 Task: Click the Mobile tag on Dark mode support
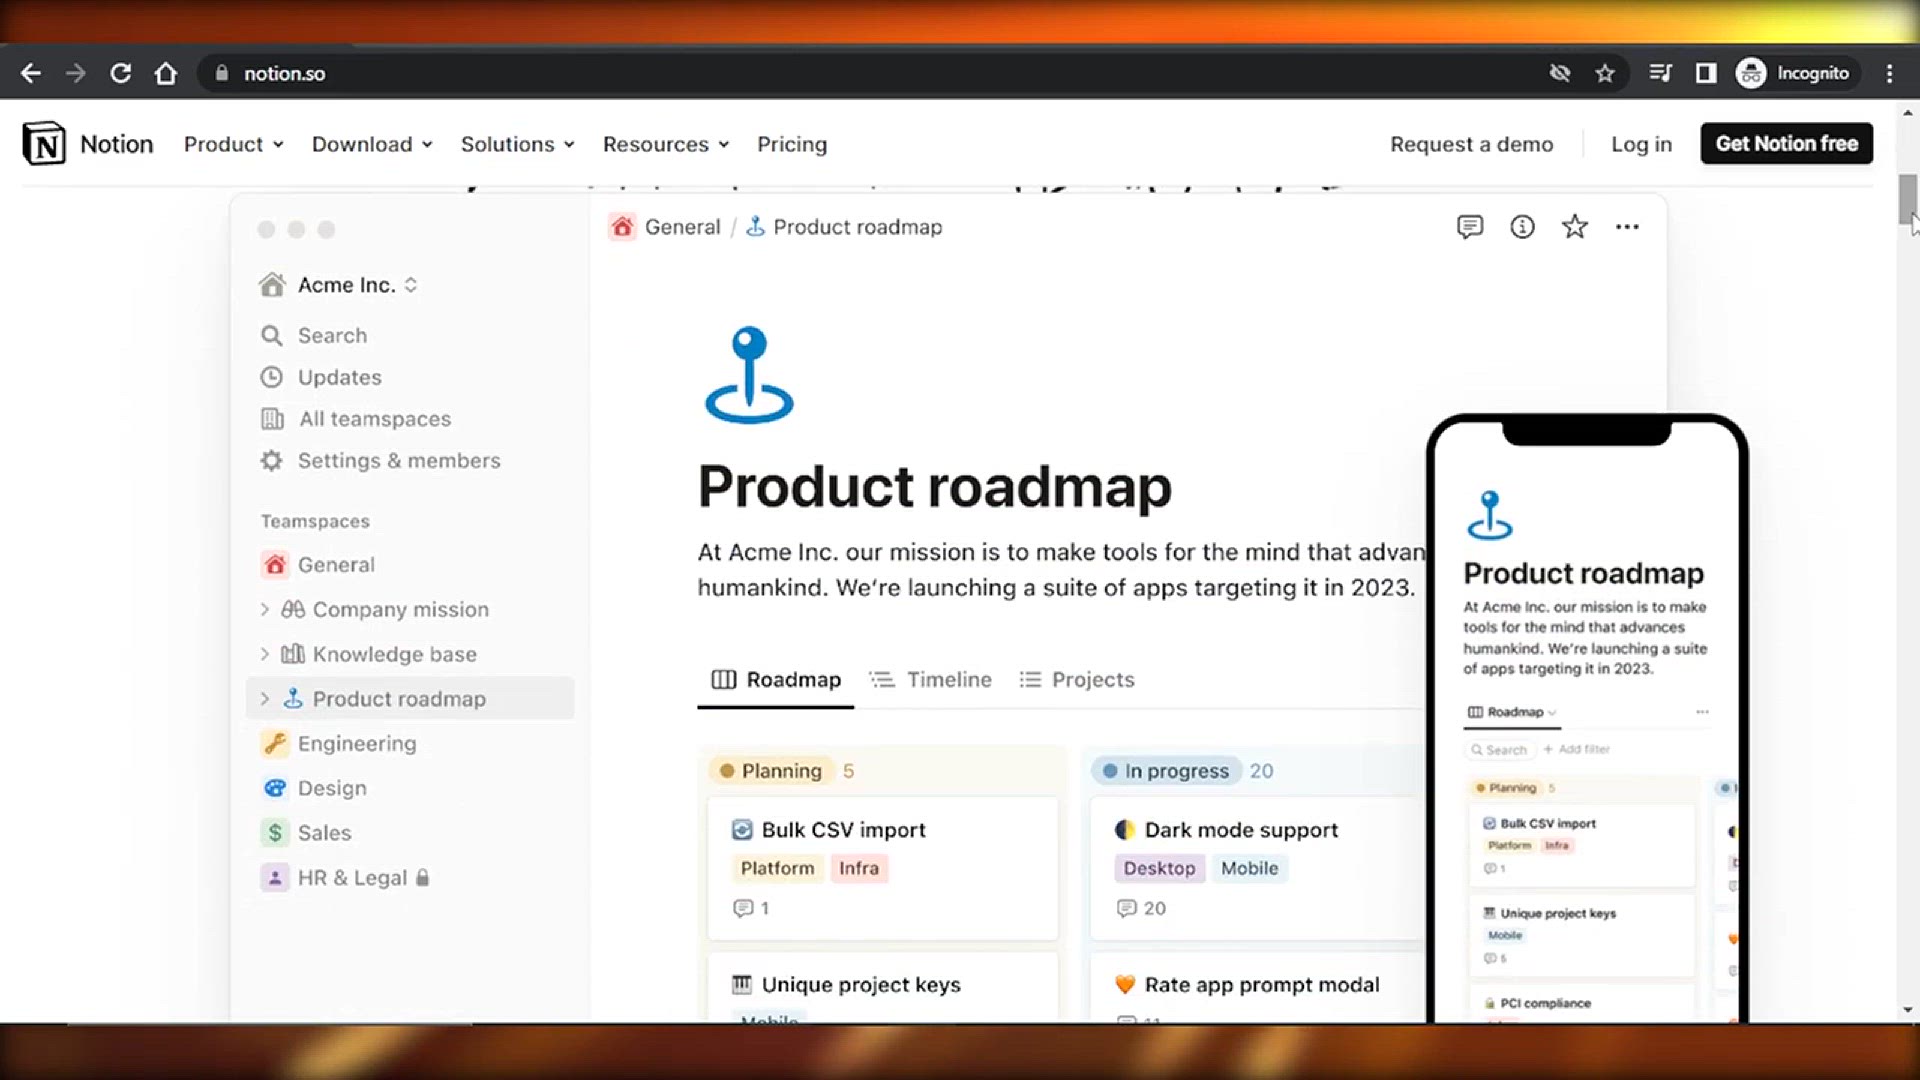1249,868
